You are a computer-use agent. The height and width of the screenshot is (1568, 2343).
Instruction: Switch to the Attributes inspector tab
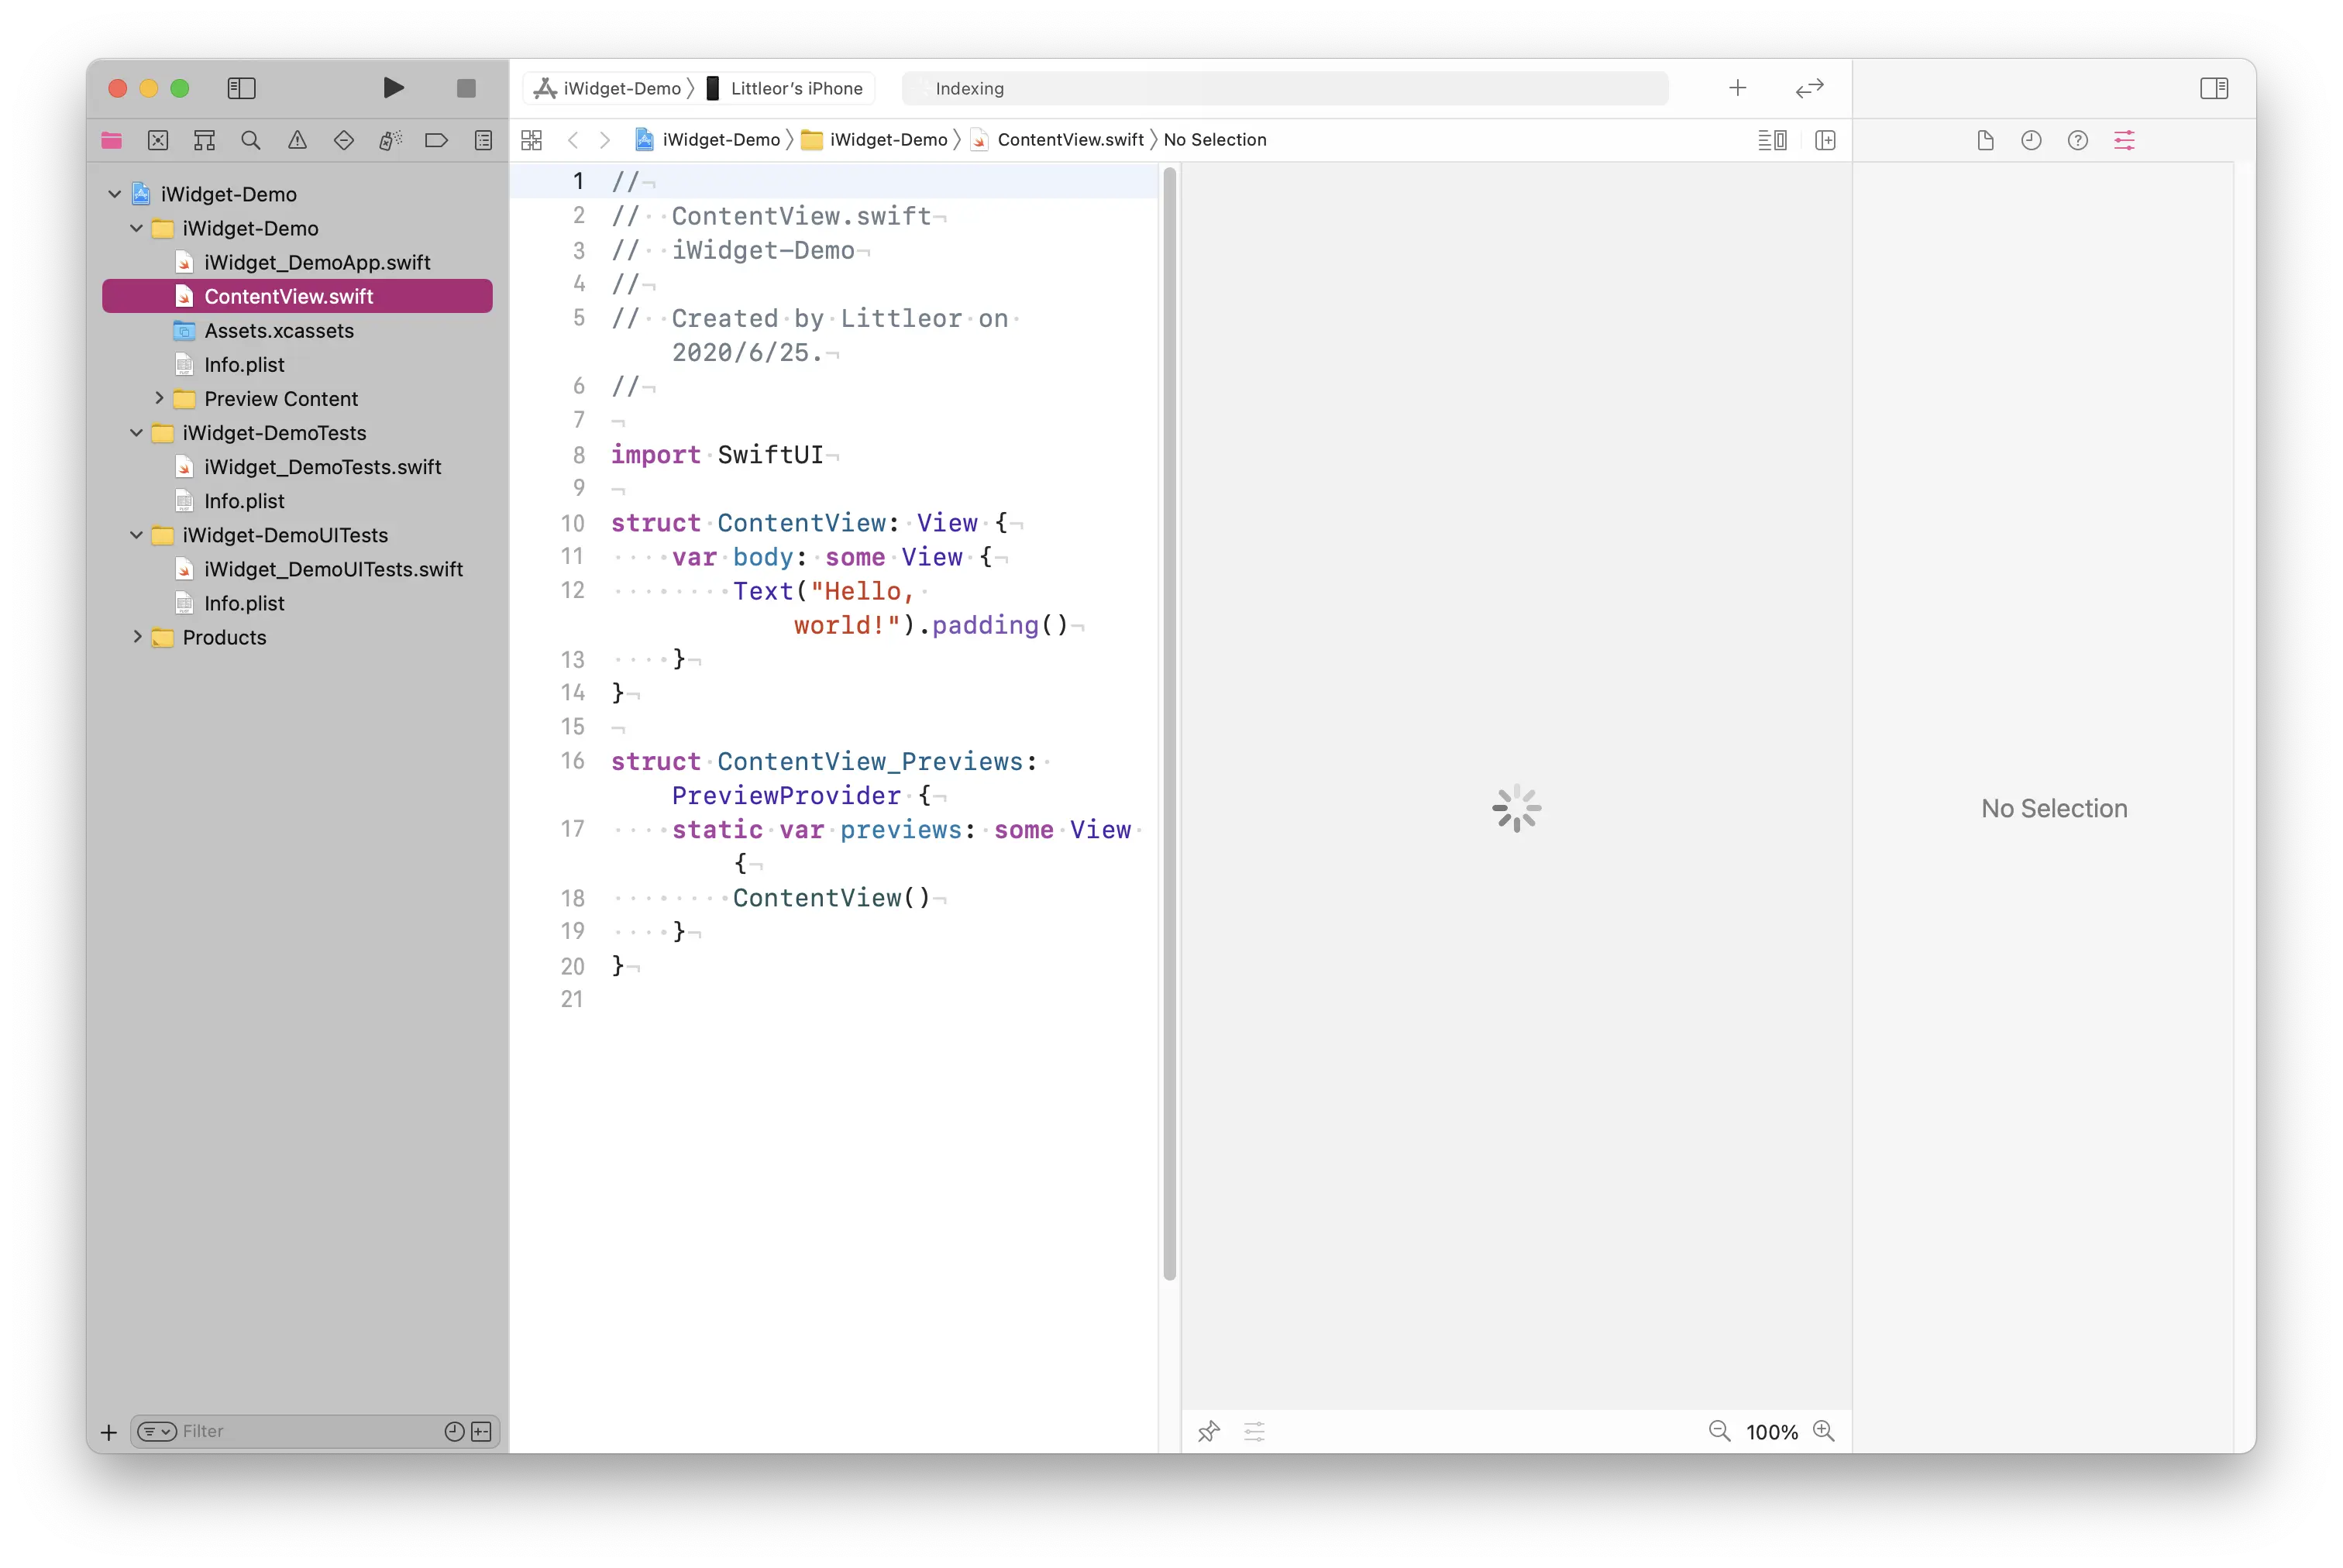tap(2124, 141)
